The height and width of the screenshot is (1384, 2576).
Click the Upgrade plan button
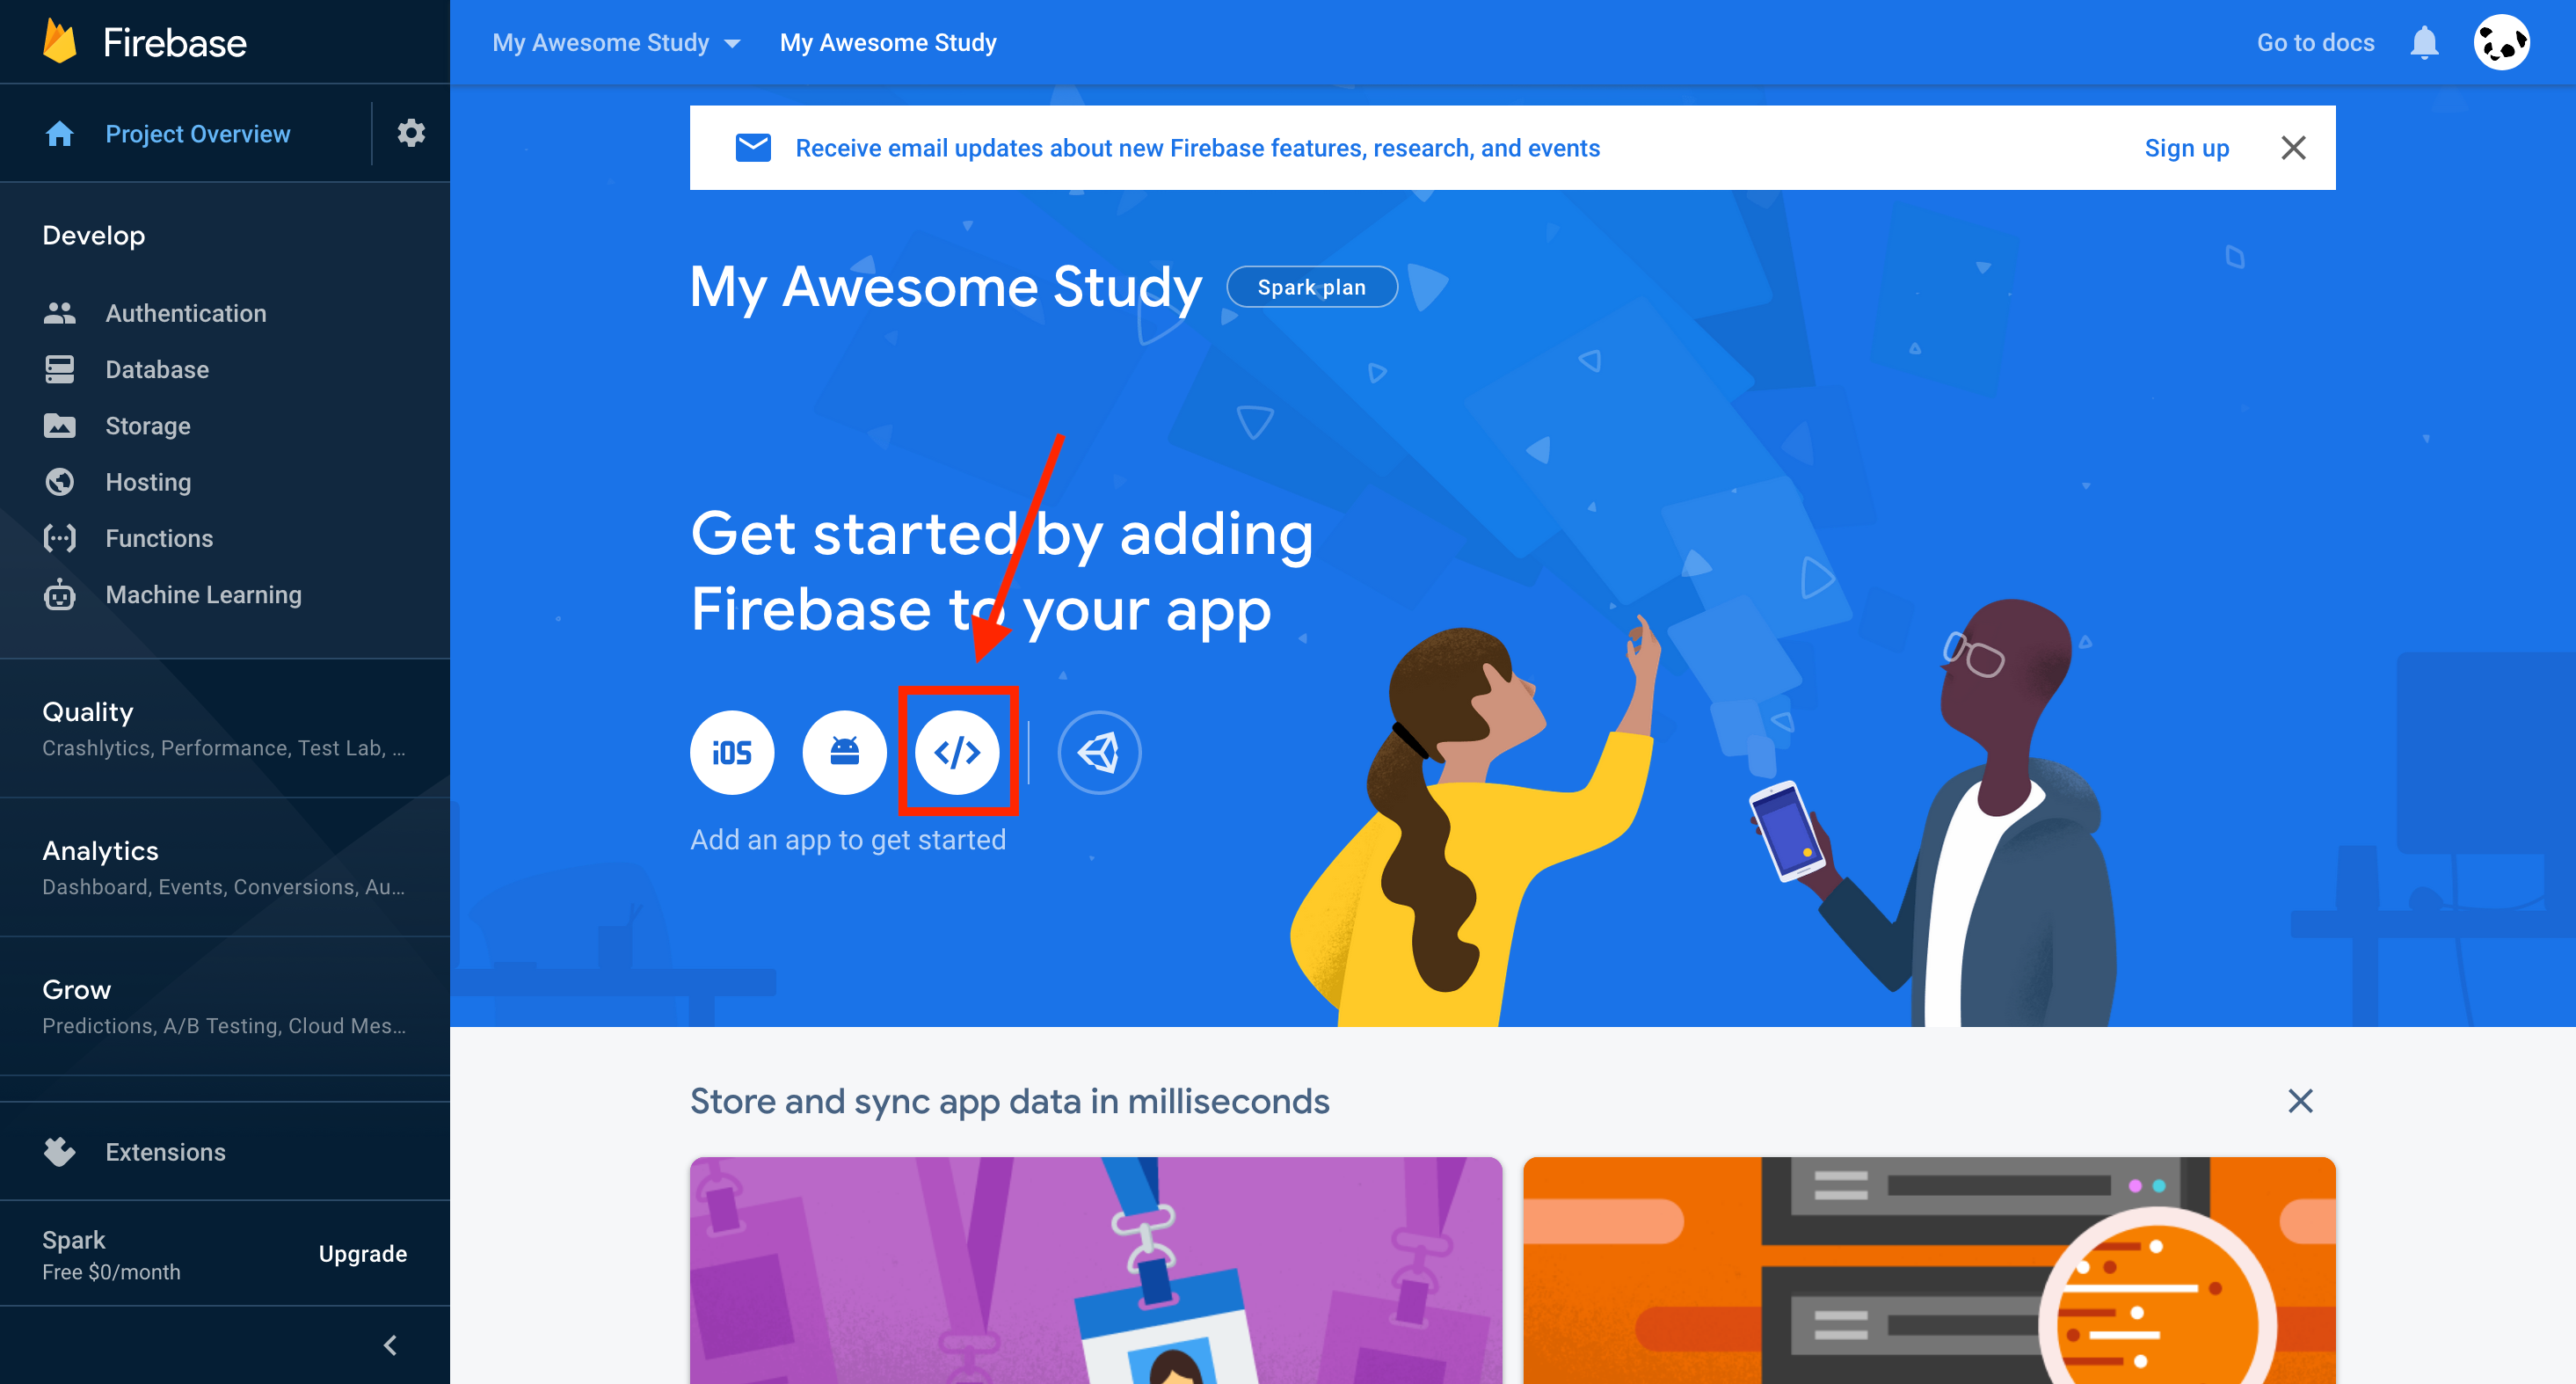click(x=363, y=1253)
